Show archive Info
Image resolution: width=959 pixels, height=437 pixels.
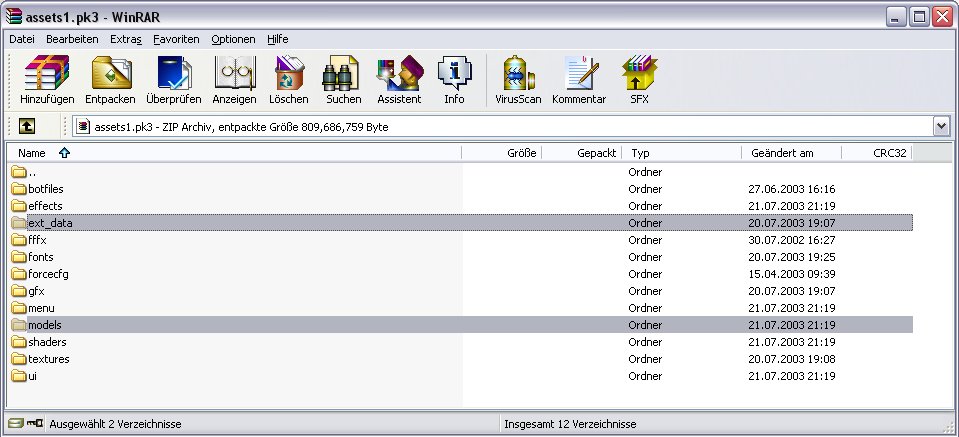454,80
